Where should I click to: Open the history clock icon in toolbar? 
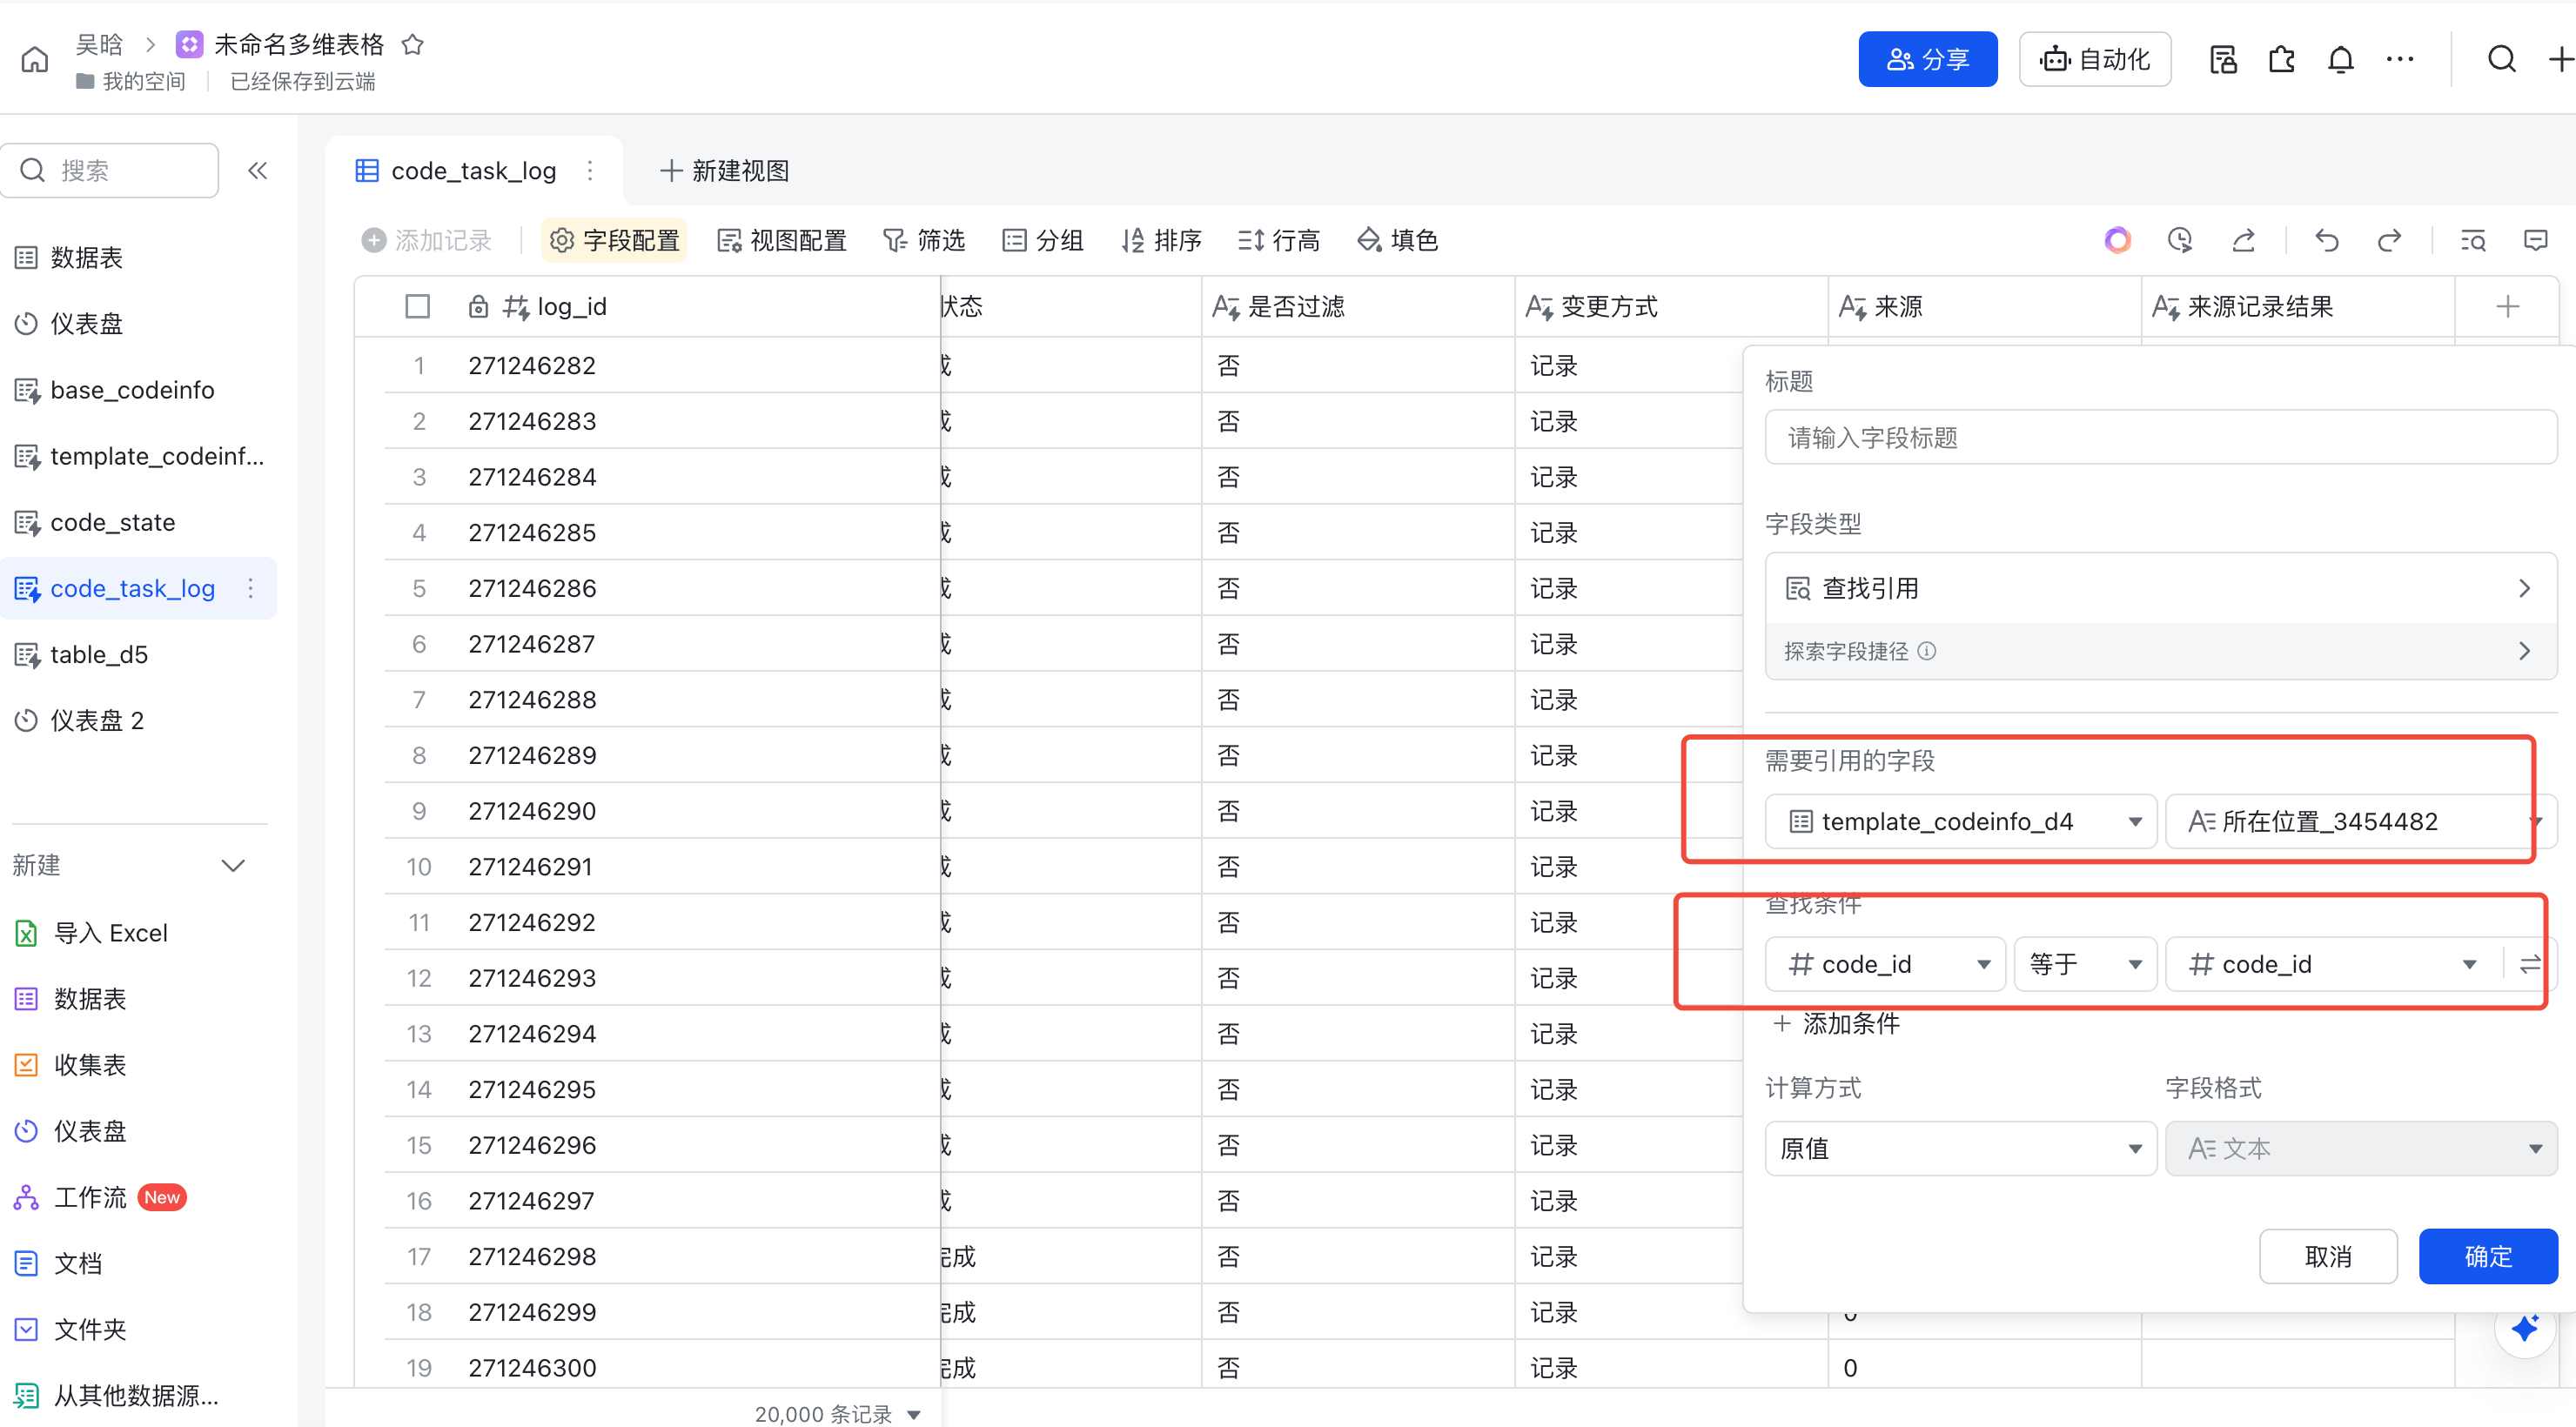point(2180,240)
